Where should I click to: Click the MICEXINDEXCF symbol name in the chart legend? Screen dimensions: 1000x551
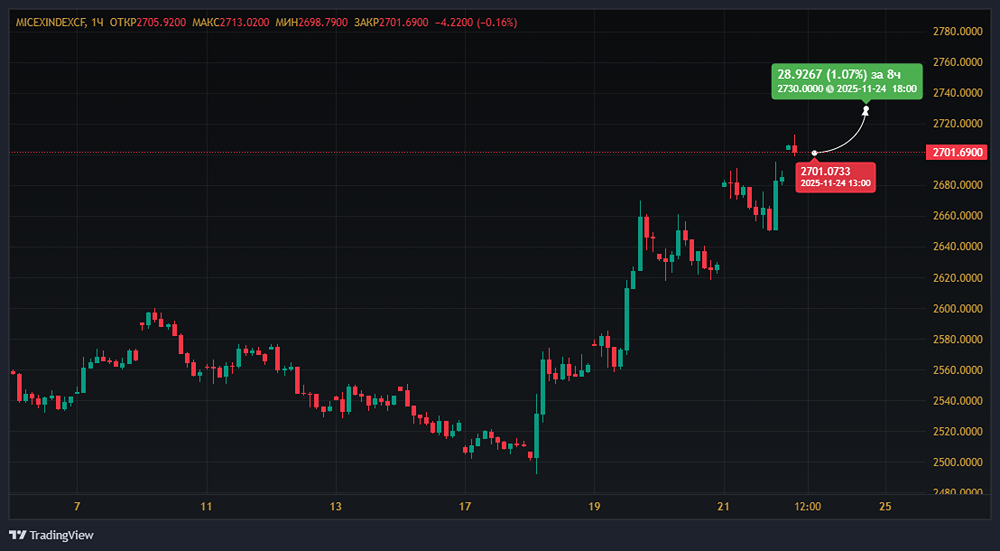[x=49, y=22]
